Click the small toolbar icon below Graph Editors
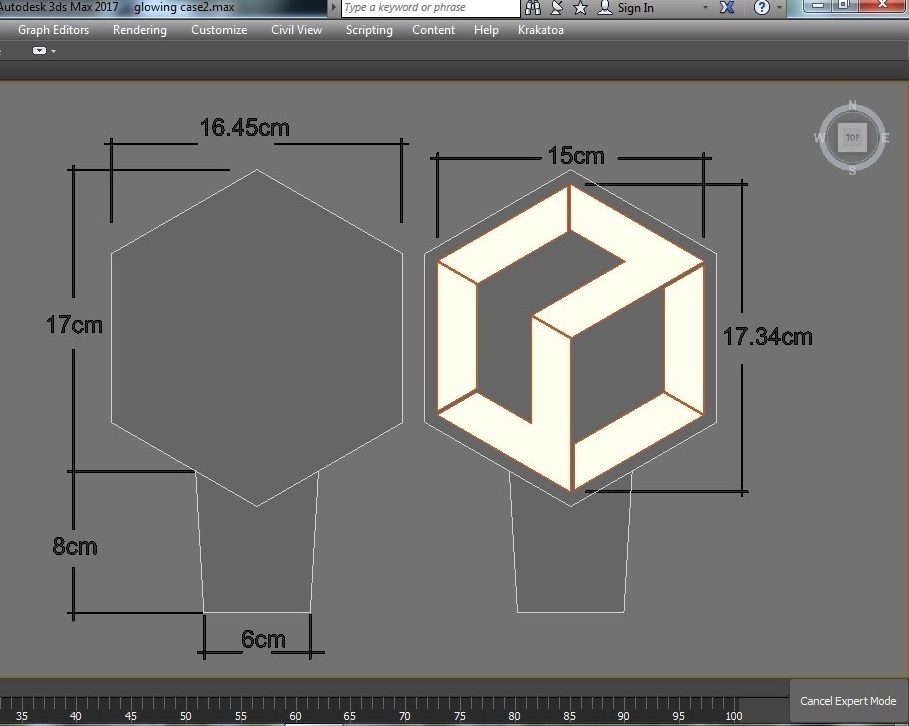The height and width of the screenshot is (726, 909). pyautogui.click(x=39, y=50)
